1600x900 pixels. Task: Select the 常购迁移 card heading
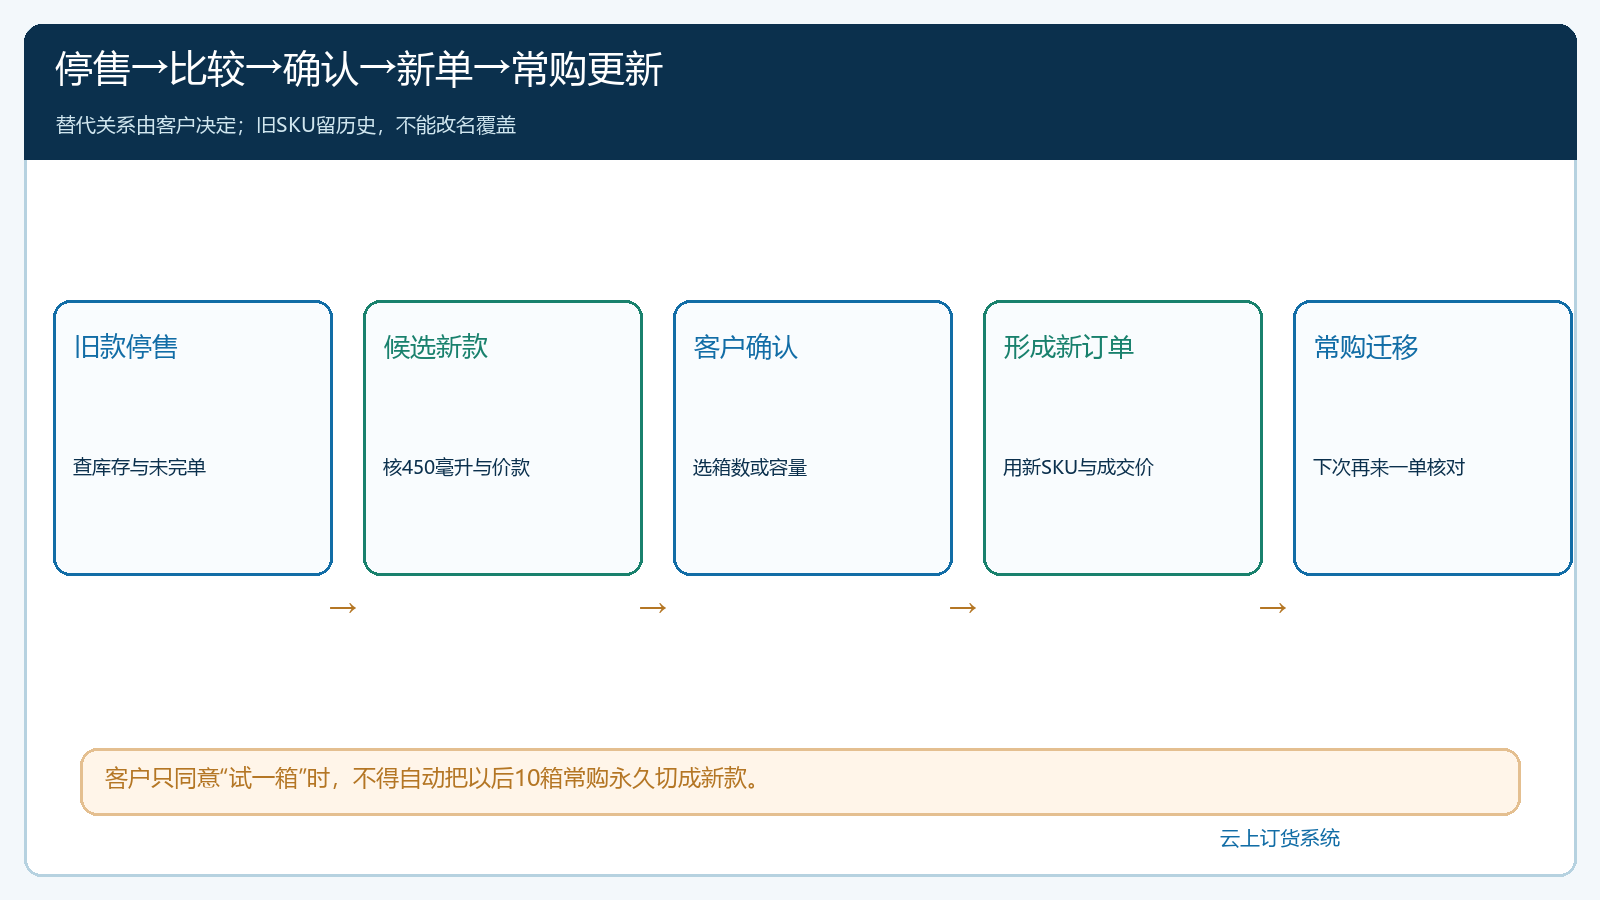[1366, 347]
